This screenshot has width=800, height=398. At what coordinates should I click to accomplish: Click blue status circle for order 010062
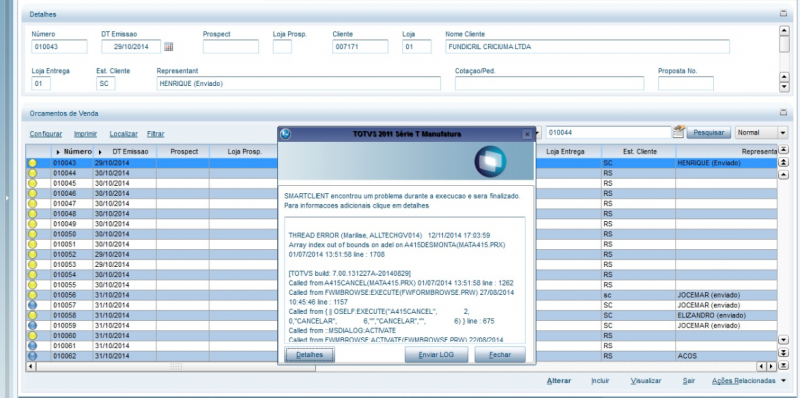[x=32, y=356]
